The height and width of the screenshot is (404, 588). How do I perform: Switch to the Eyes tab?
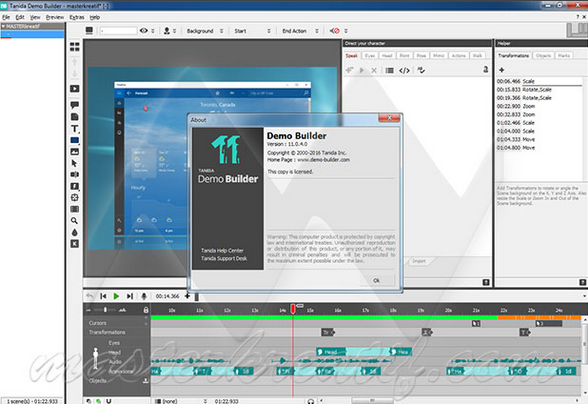coord(370,56)
